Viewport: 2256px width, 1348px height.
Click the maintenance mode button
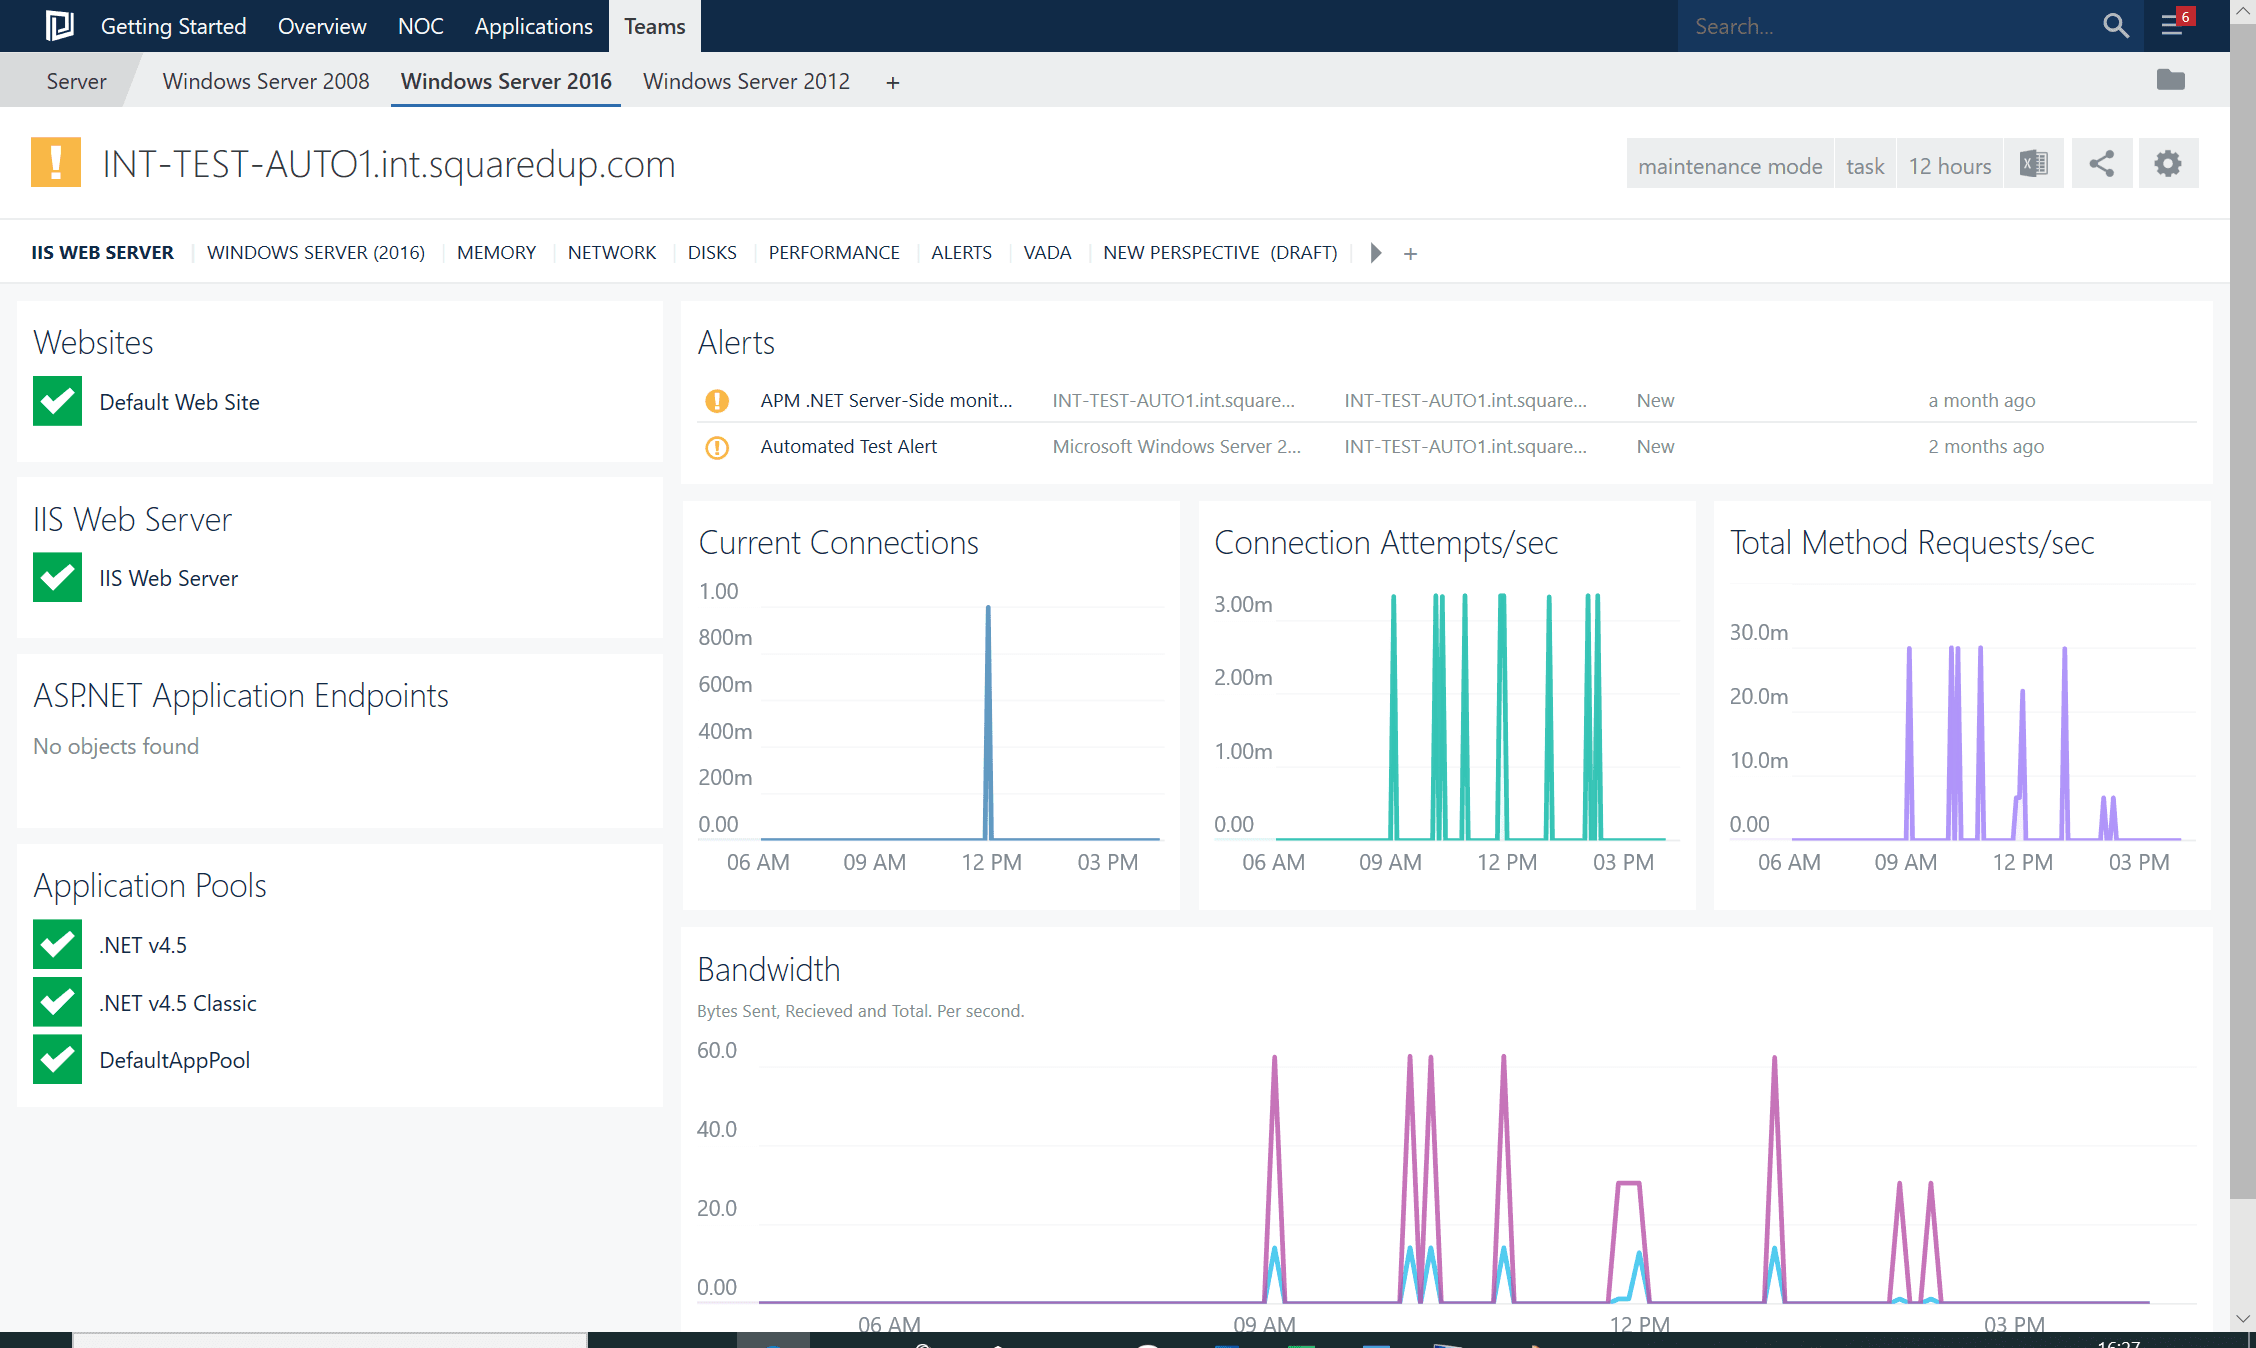(1730, 166)
